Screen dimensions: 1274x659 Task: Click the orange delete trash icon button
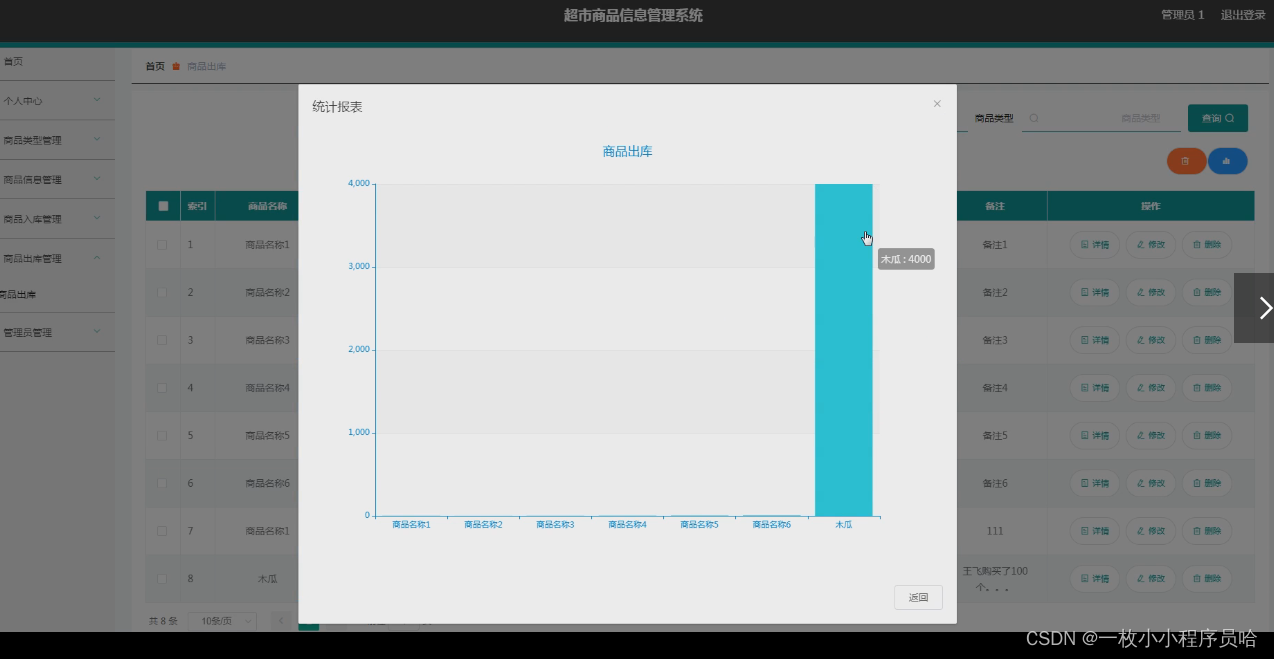1186,161
